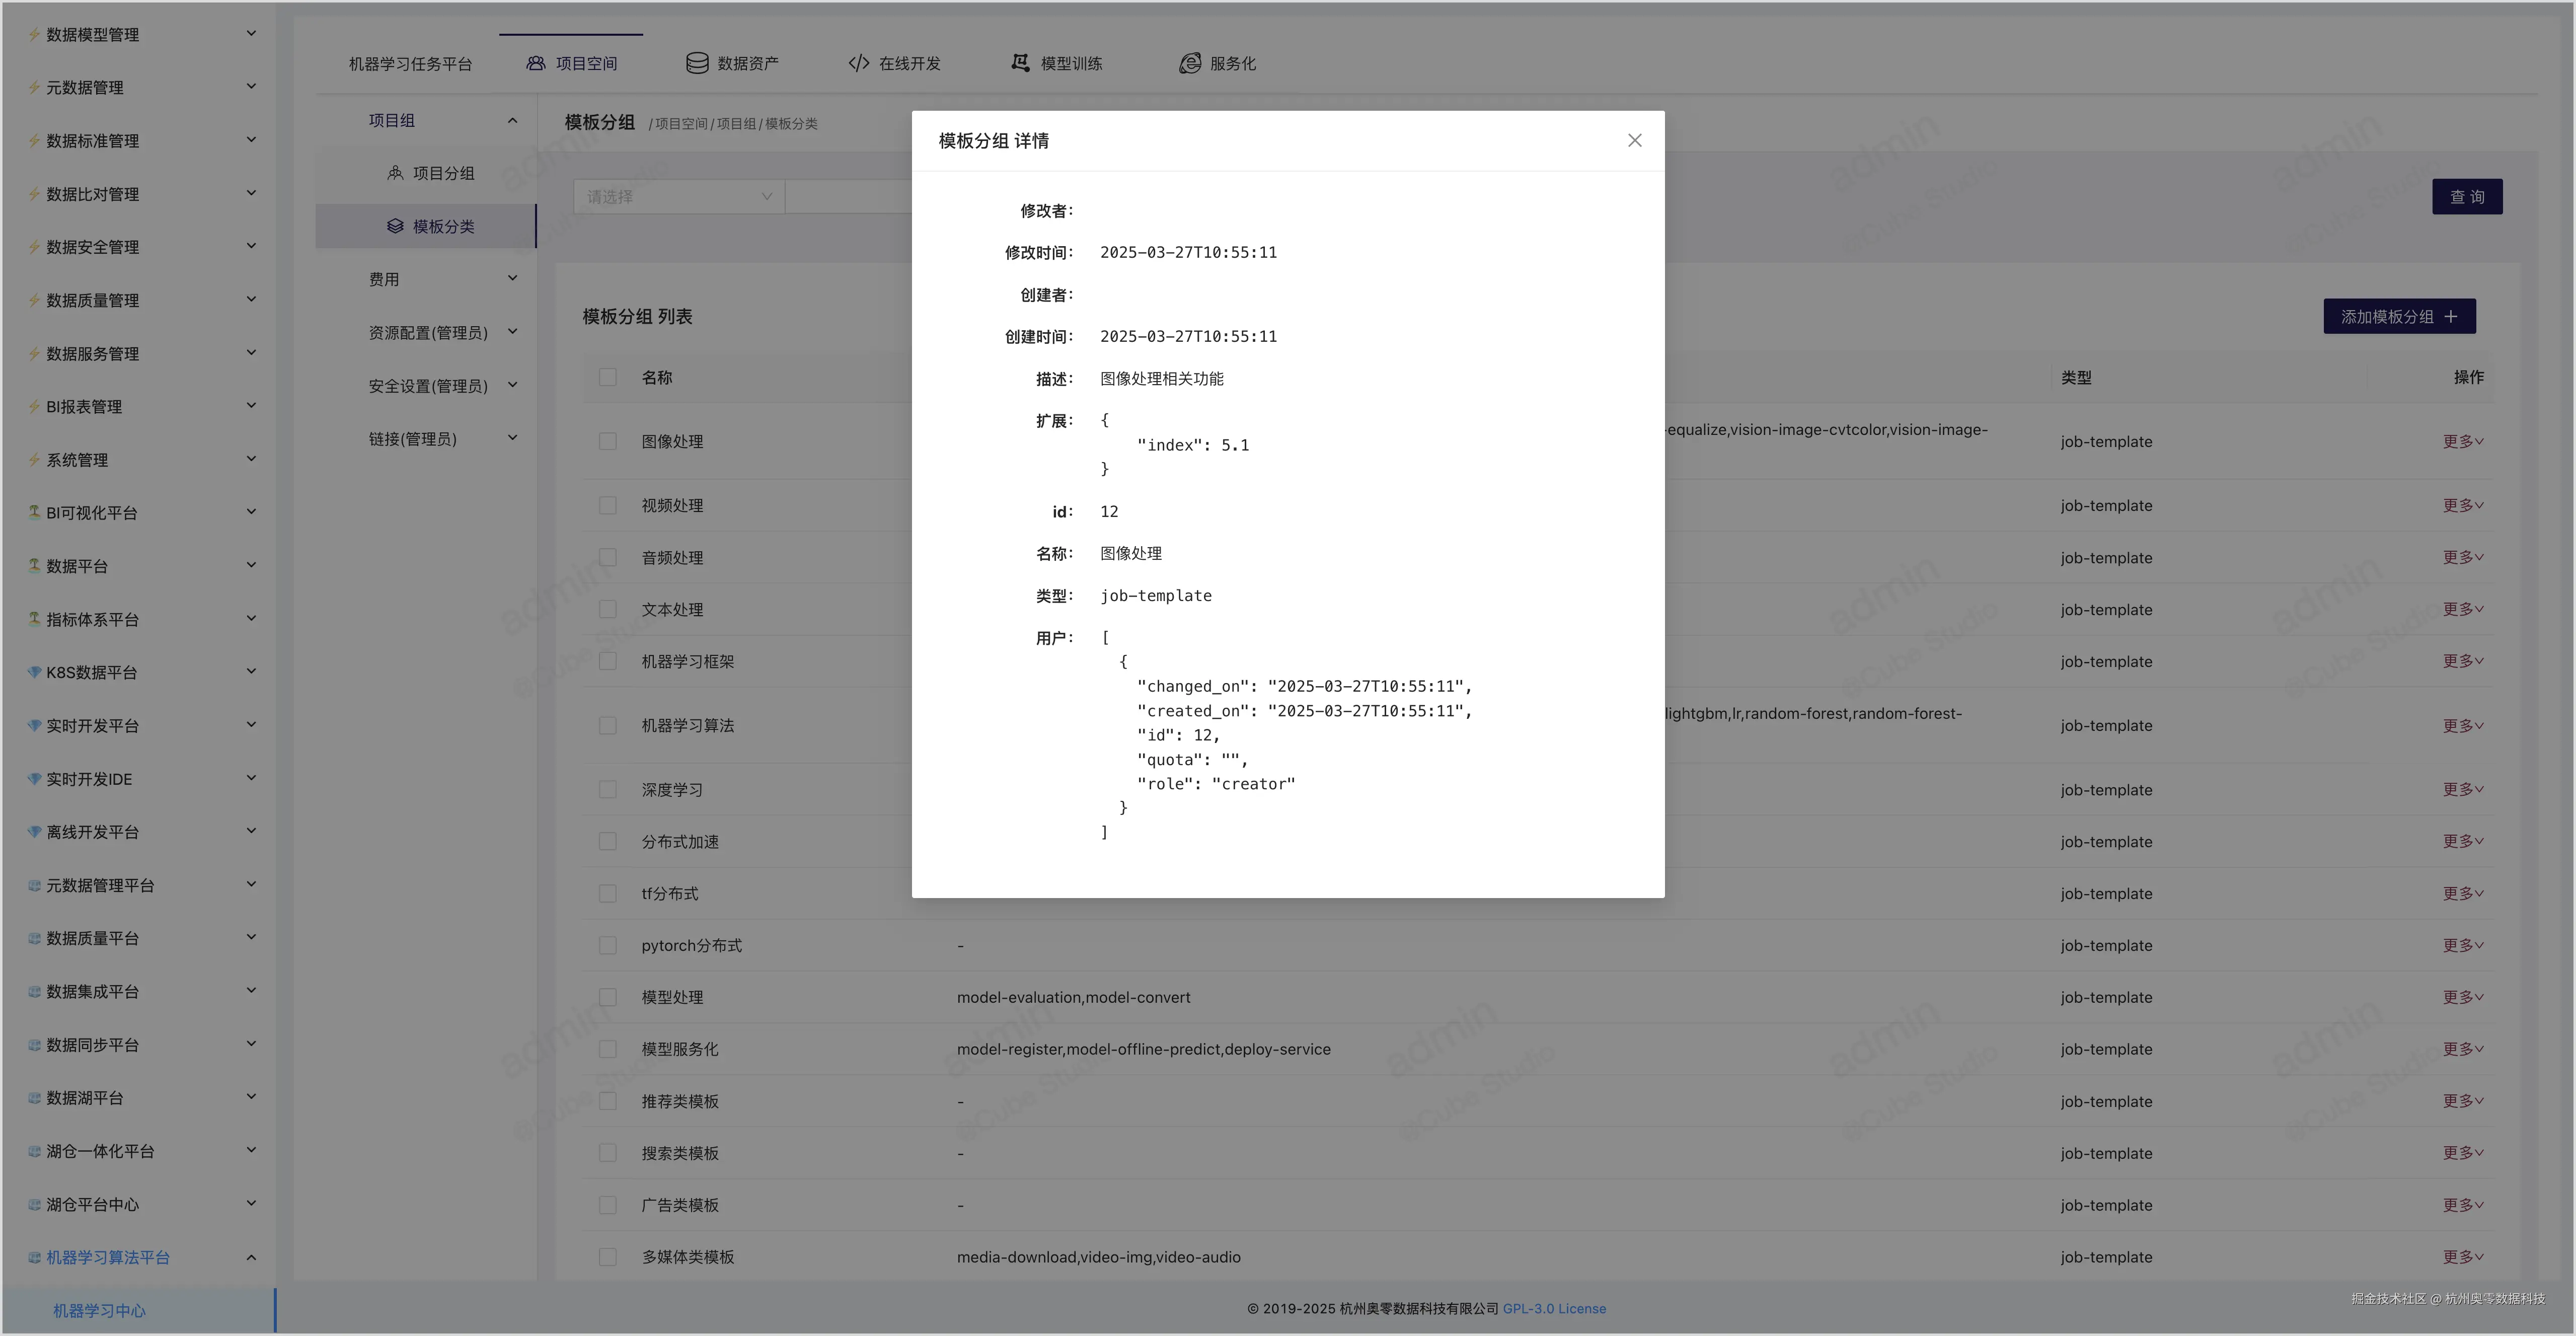Open 更多 dropdown for 多媒体类模板 row
The height and width of the screenshot is (1336, 2576).
pyautogui.click(x=2462, y=1257)
